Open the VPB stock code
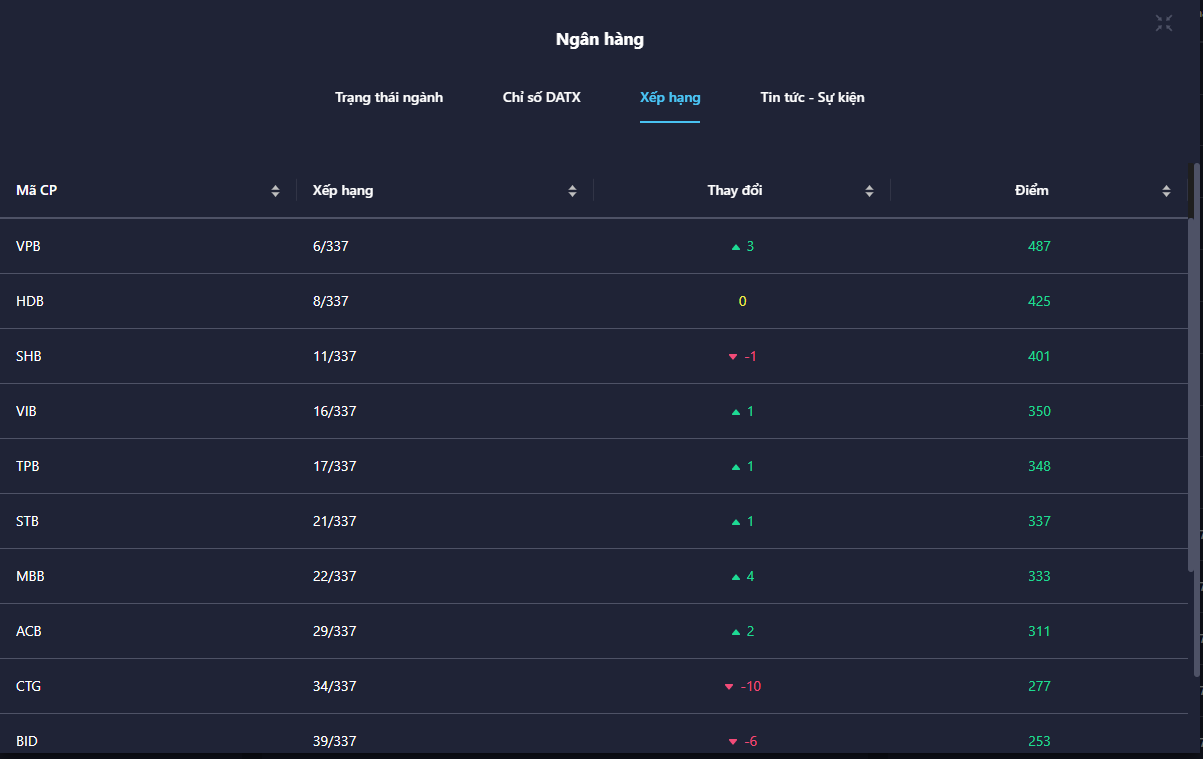 click(x=28, y=246)
